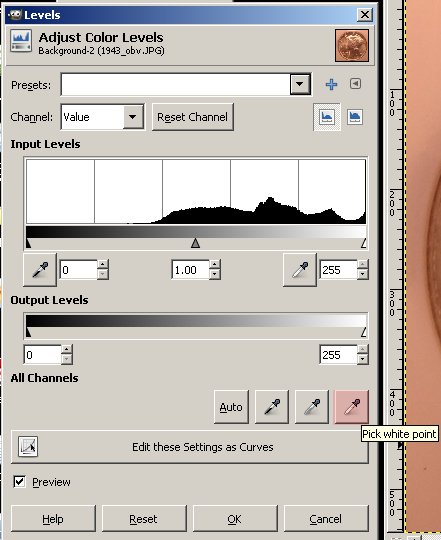Click the Pick white point eyedropper
Viewport: 441px width, 540px height.
[351, 407]
